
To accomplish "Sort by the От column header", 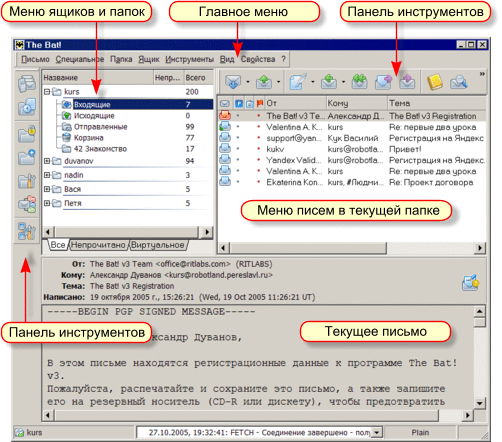I will [x=295, y=103].
